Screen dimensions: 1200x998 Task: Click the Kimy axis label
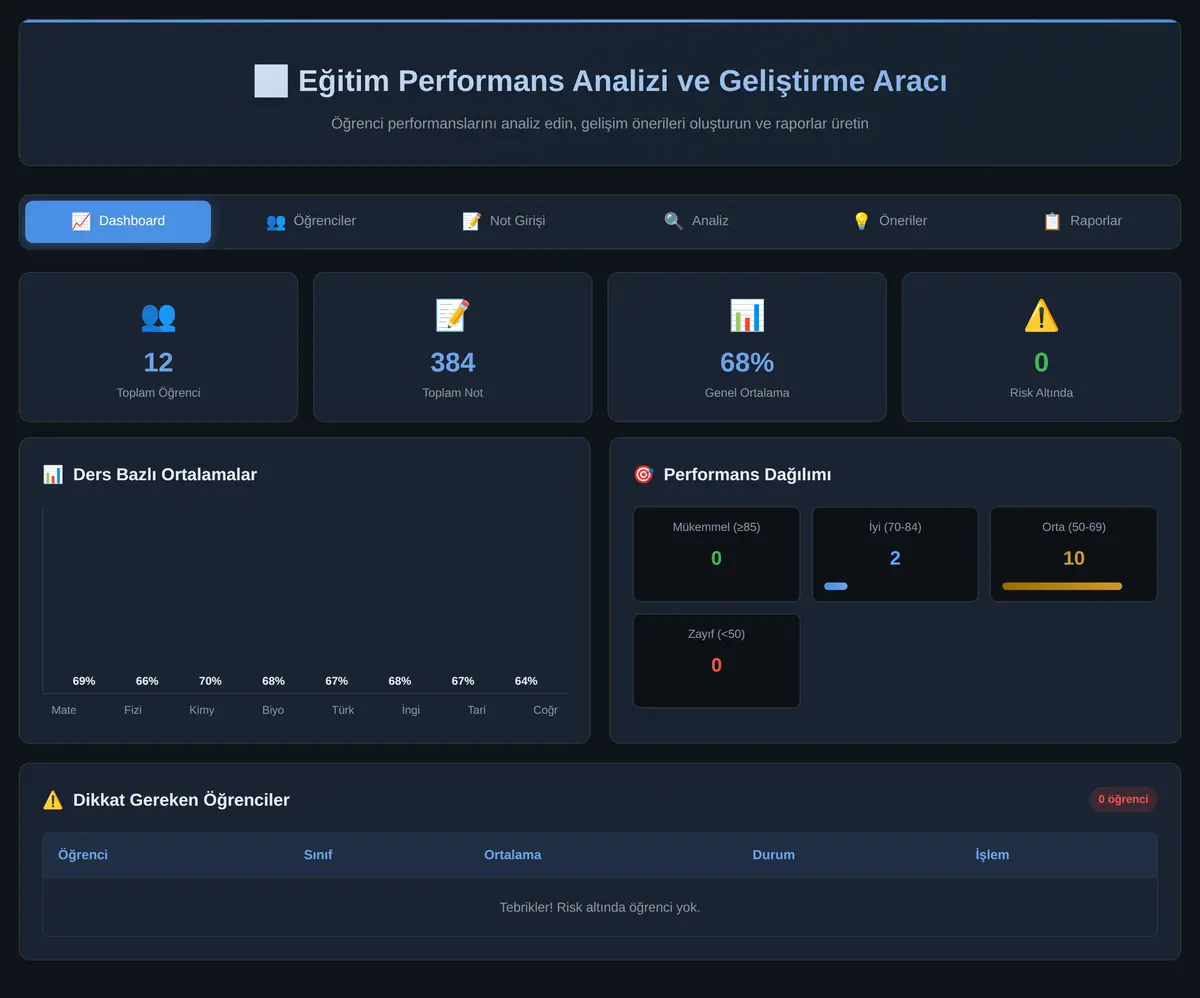pos(202,710)
